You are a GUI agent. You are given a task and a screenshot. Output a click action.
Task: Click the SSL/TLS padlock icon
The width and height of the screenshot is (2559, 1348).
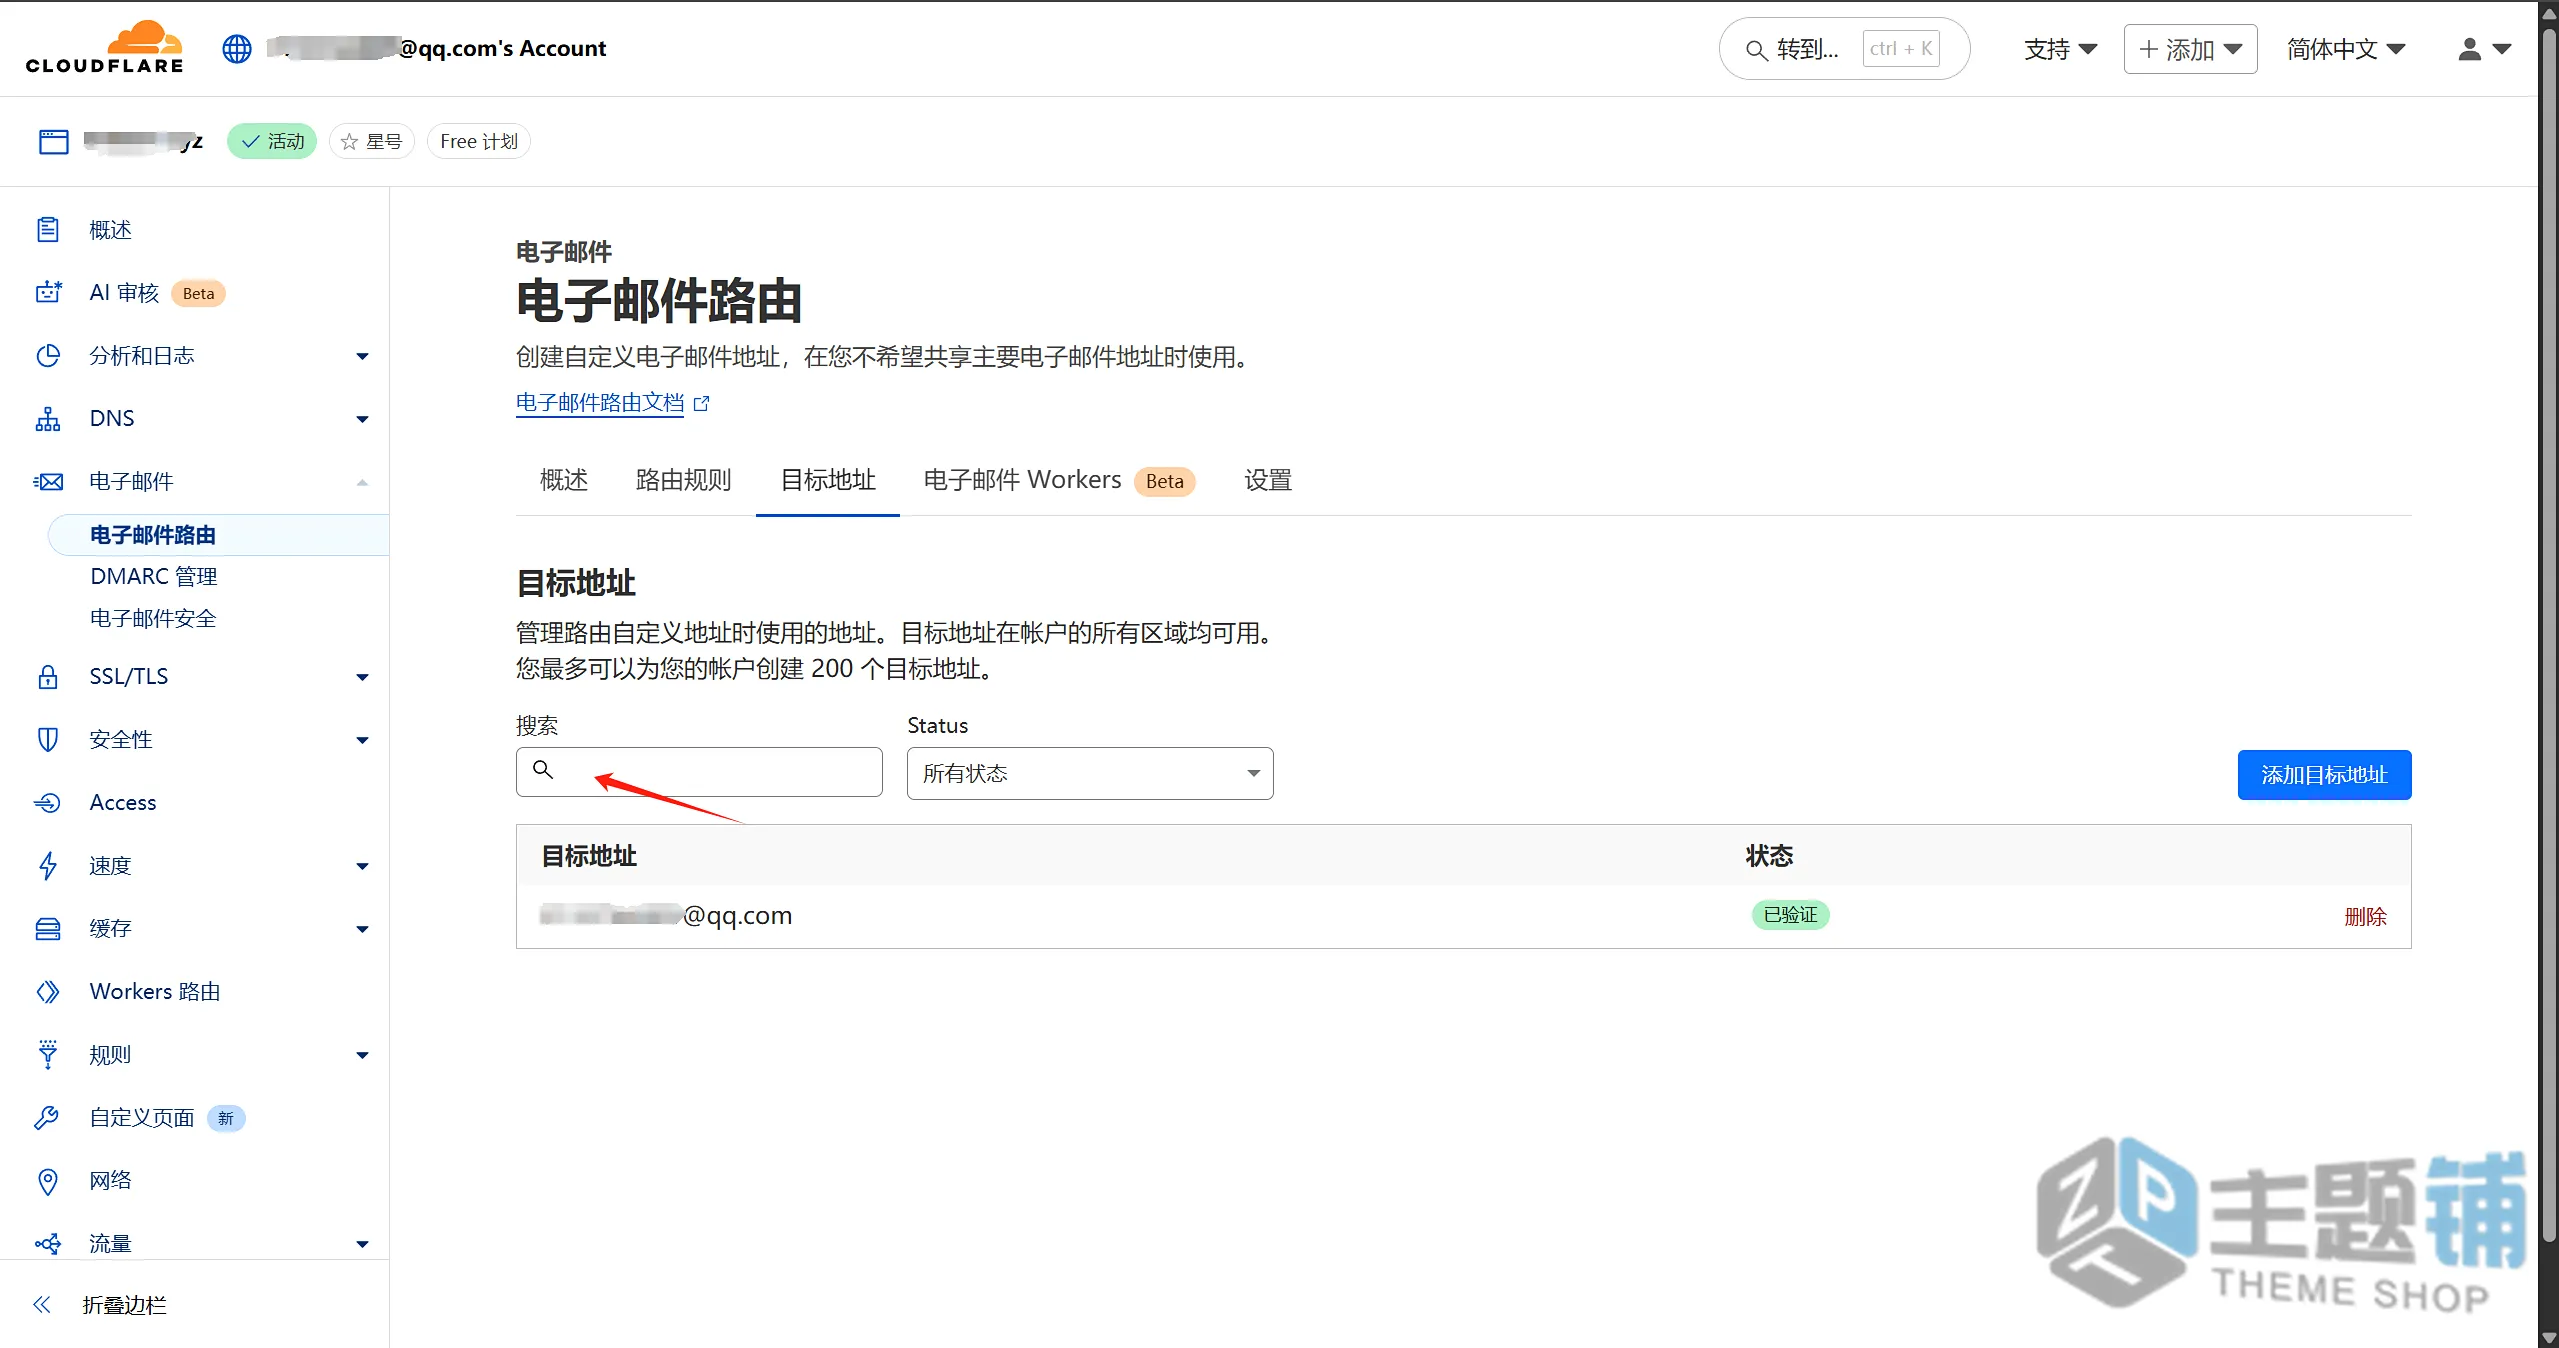[48, 677]
